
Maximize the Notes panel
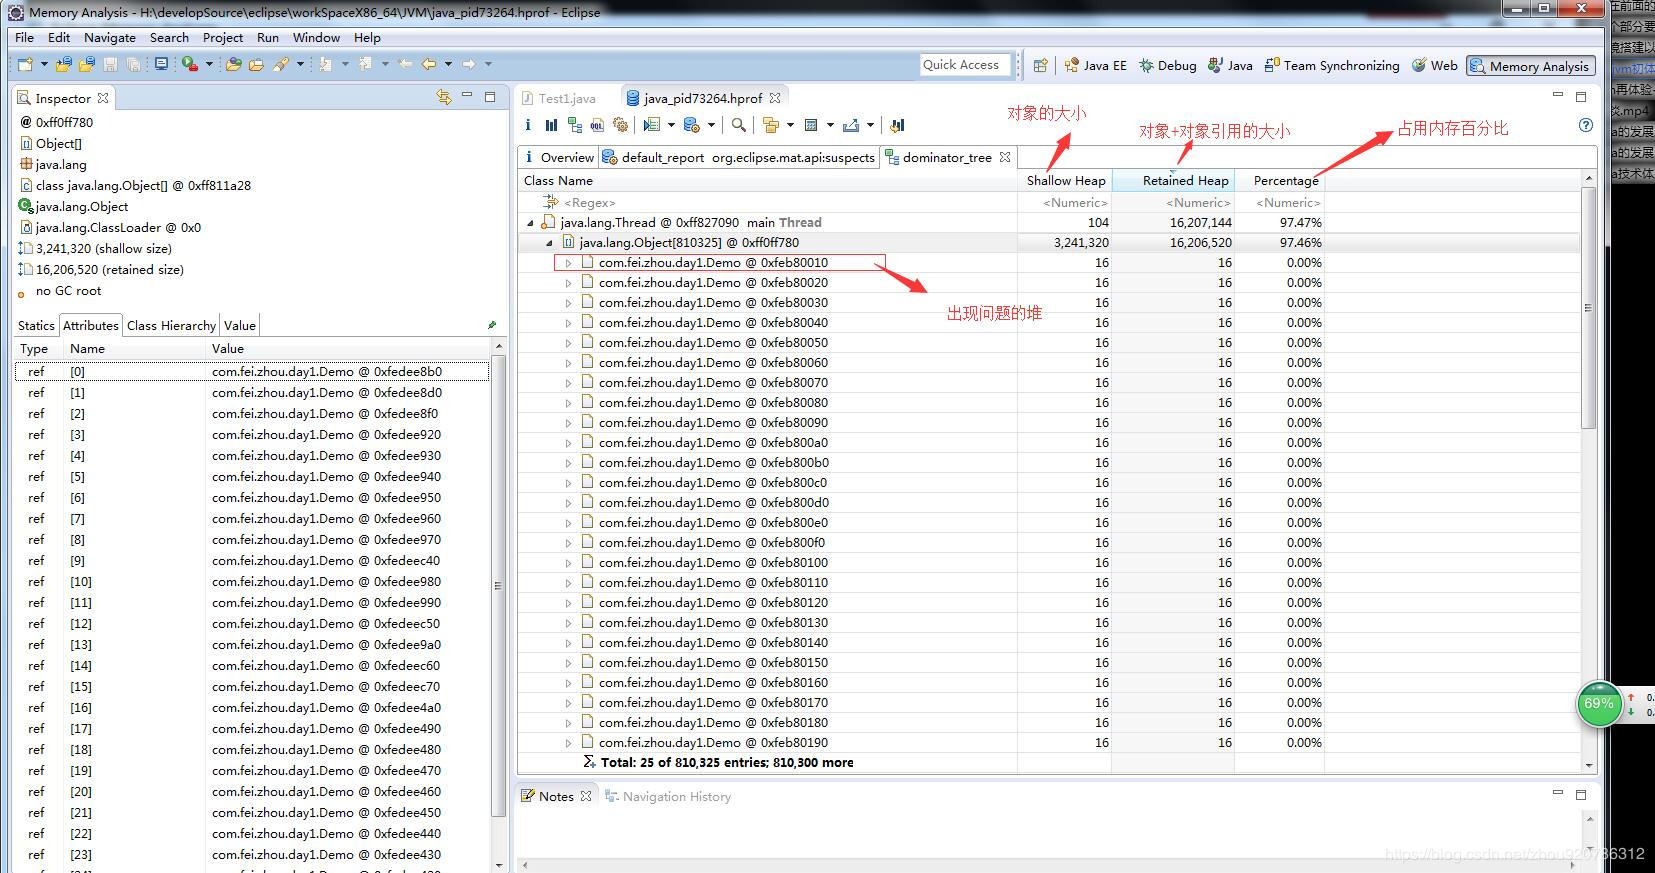click(1581, 794)
